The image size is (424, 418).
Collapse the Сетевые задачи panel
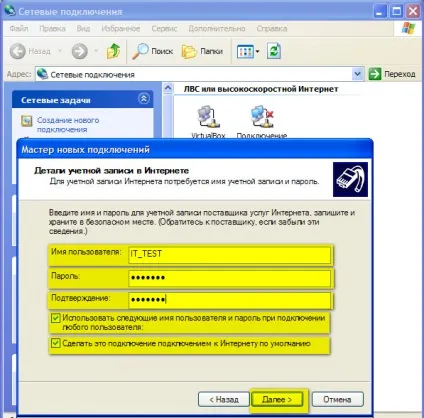click(144, 99)
